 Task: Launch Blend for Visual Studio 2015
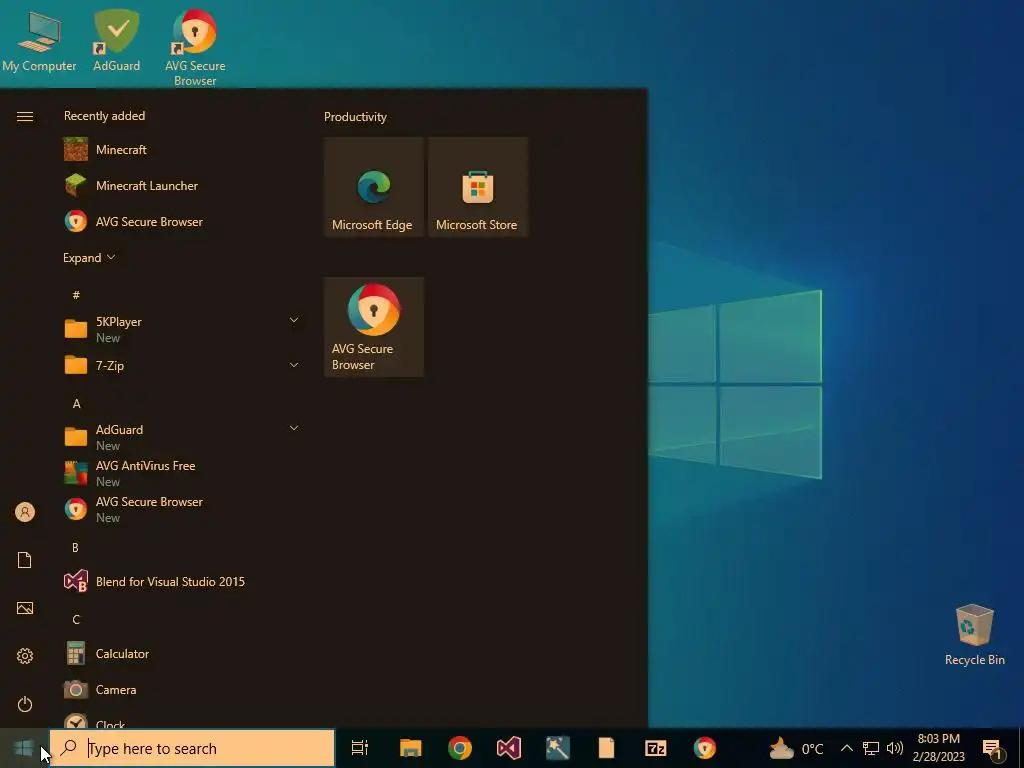click(180, 581)
